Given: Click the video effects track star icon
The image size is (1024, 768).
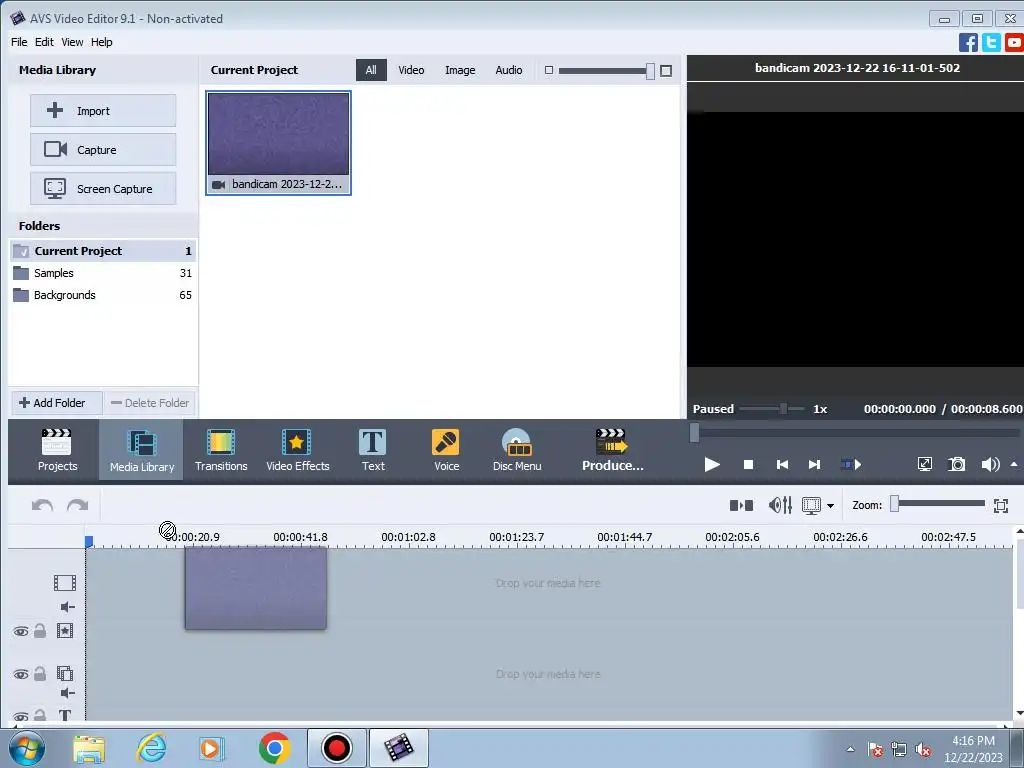Looking at the screenshot, I should pyautogui.click(x=65, y=630).
